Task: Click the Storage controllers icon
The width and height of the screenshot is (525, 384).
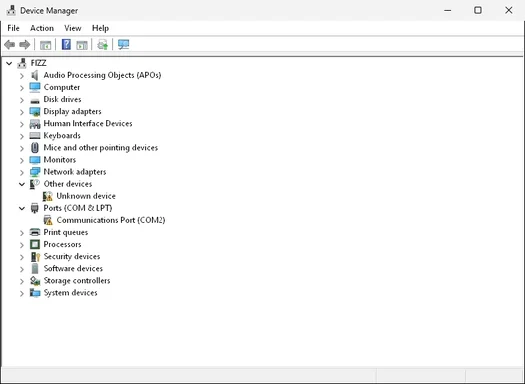Action: 35,281
